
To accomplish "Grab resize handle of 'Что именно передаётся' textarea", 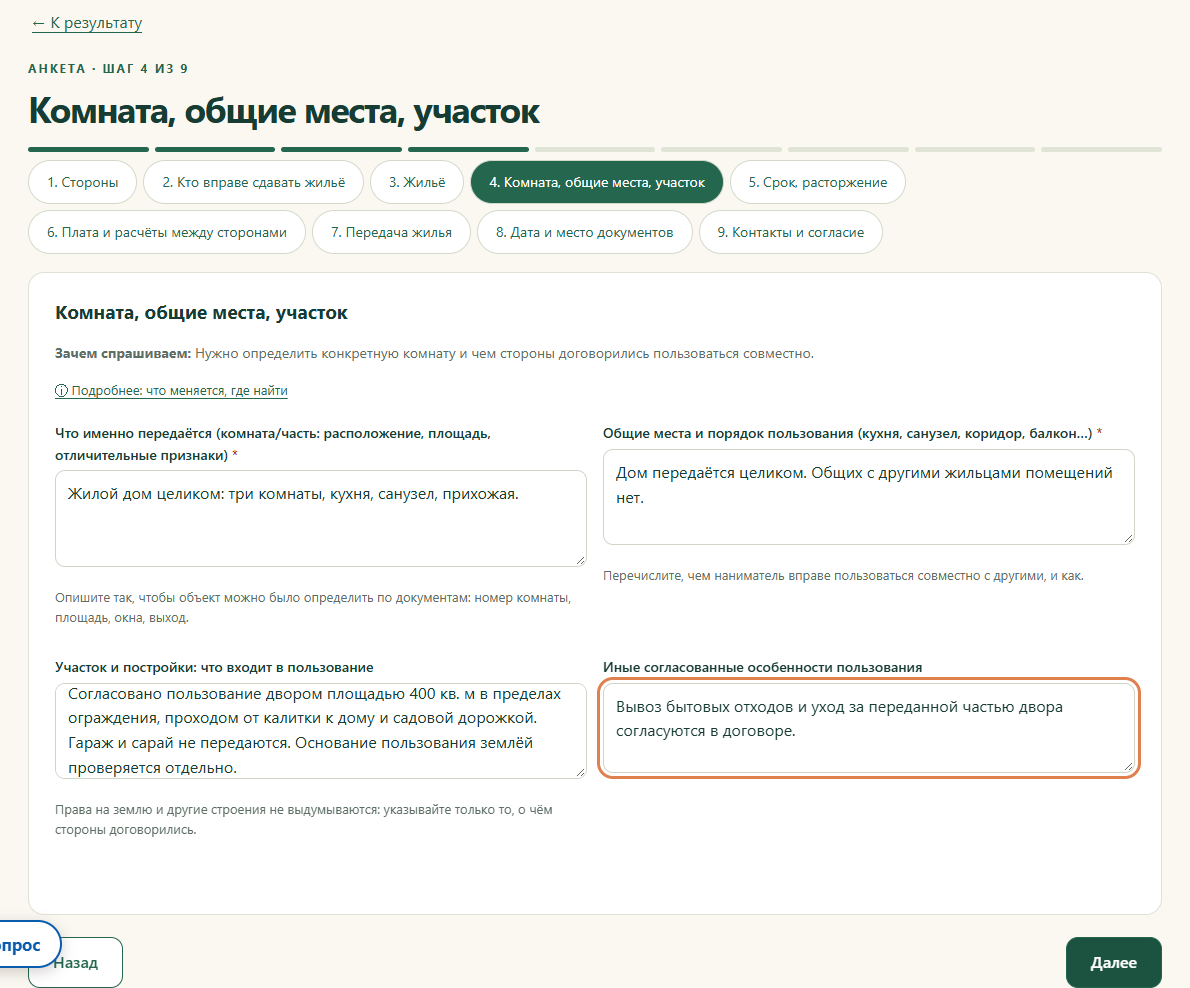I will click(x=581, y=560).
